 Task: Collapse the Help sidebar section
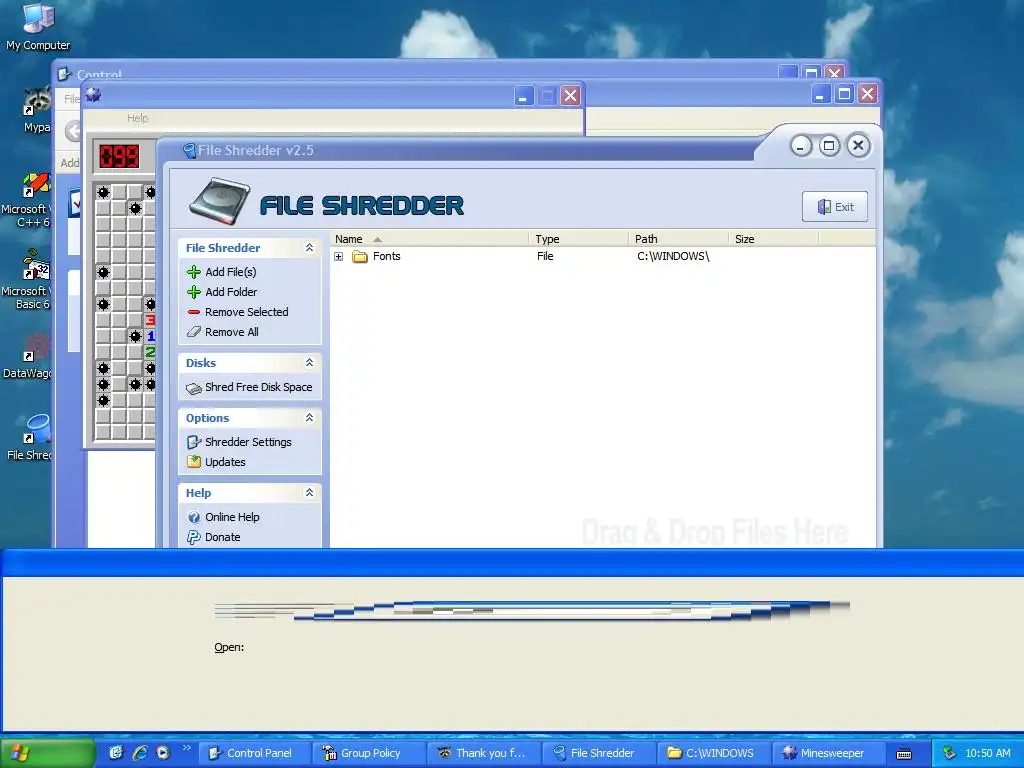pos(310,492)
